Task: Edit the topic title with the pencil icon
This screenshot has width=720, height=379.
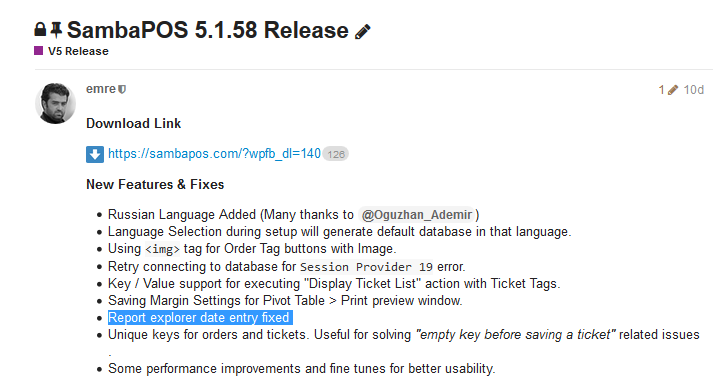Action: pos(362,32)
